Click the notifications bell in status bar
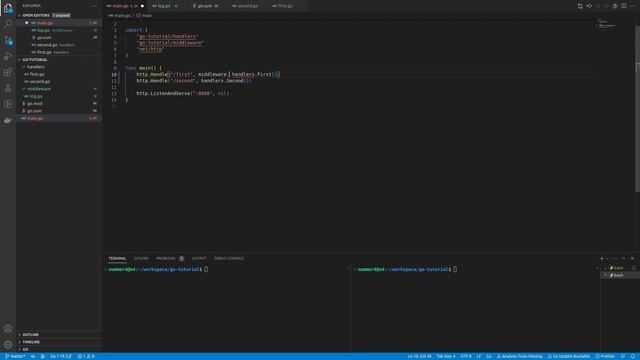640x360 pixels. coord(633,356)
